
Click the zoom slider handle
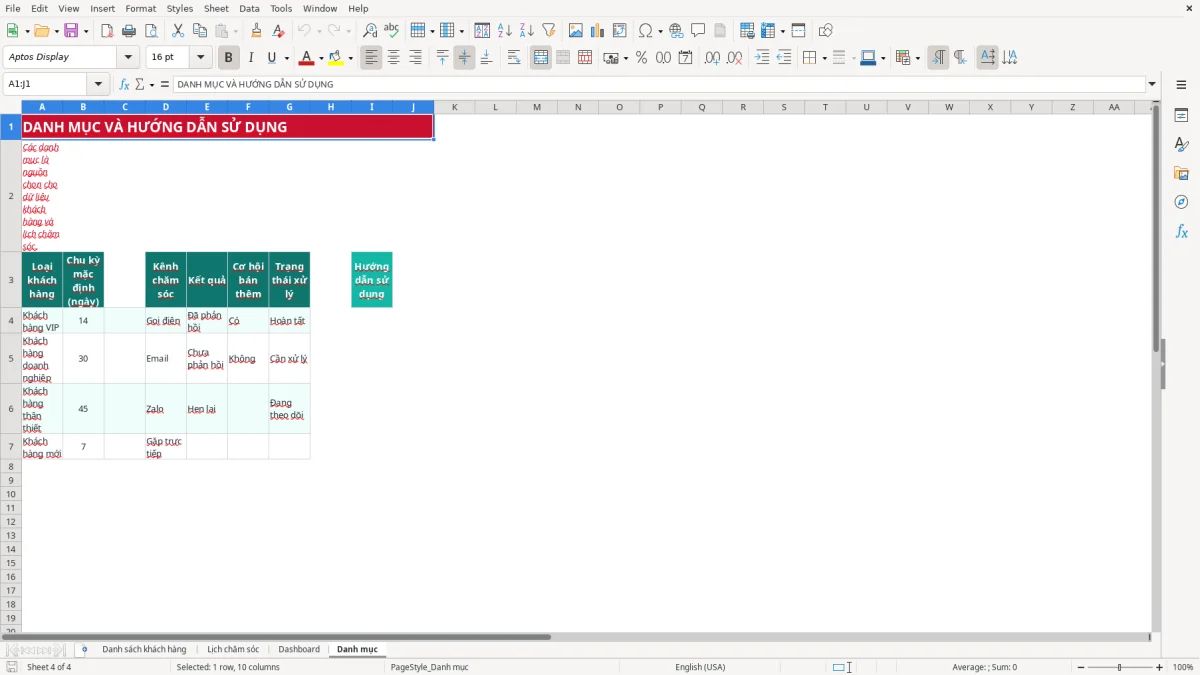pyautogui.click(x=1120, y=667)
